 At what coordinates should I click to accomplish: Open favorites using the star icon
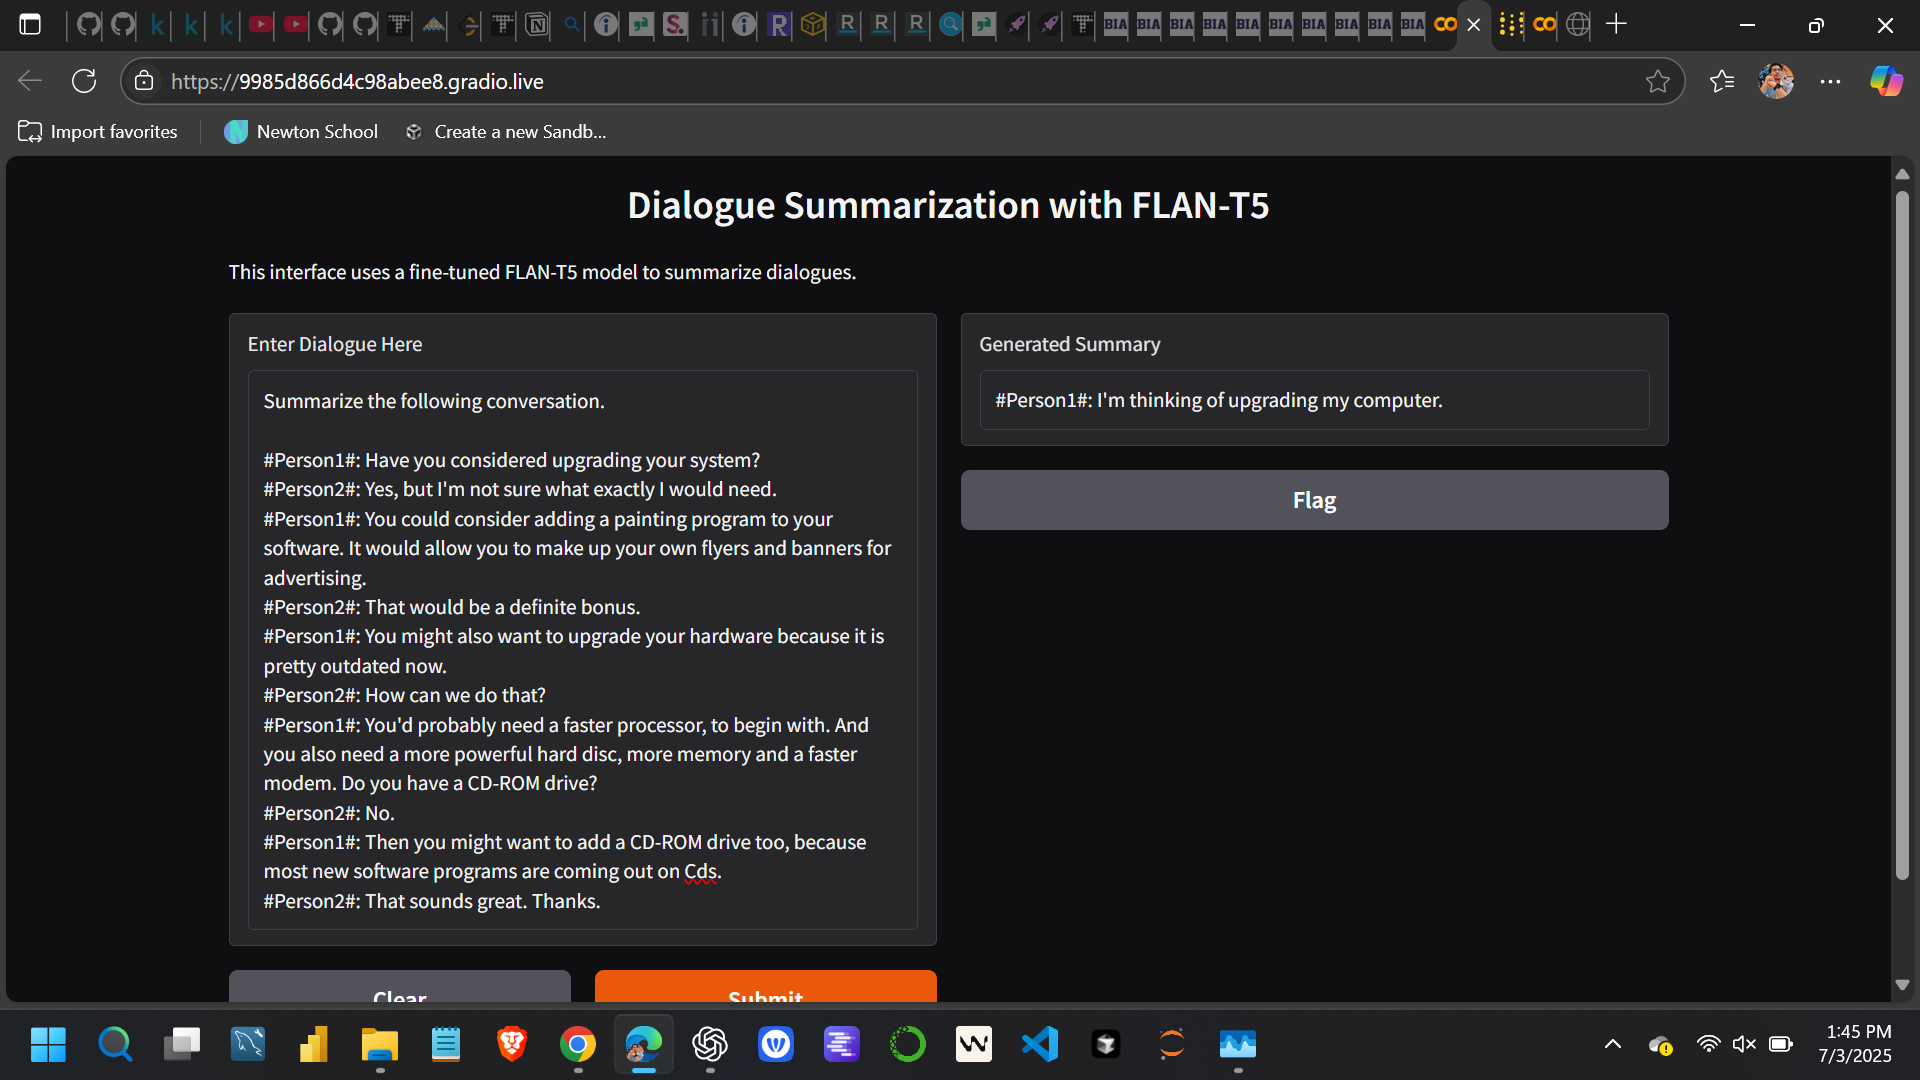[x=1723, y=81]
